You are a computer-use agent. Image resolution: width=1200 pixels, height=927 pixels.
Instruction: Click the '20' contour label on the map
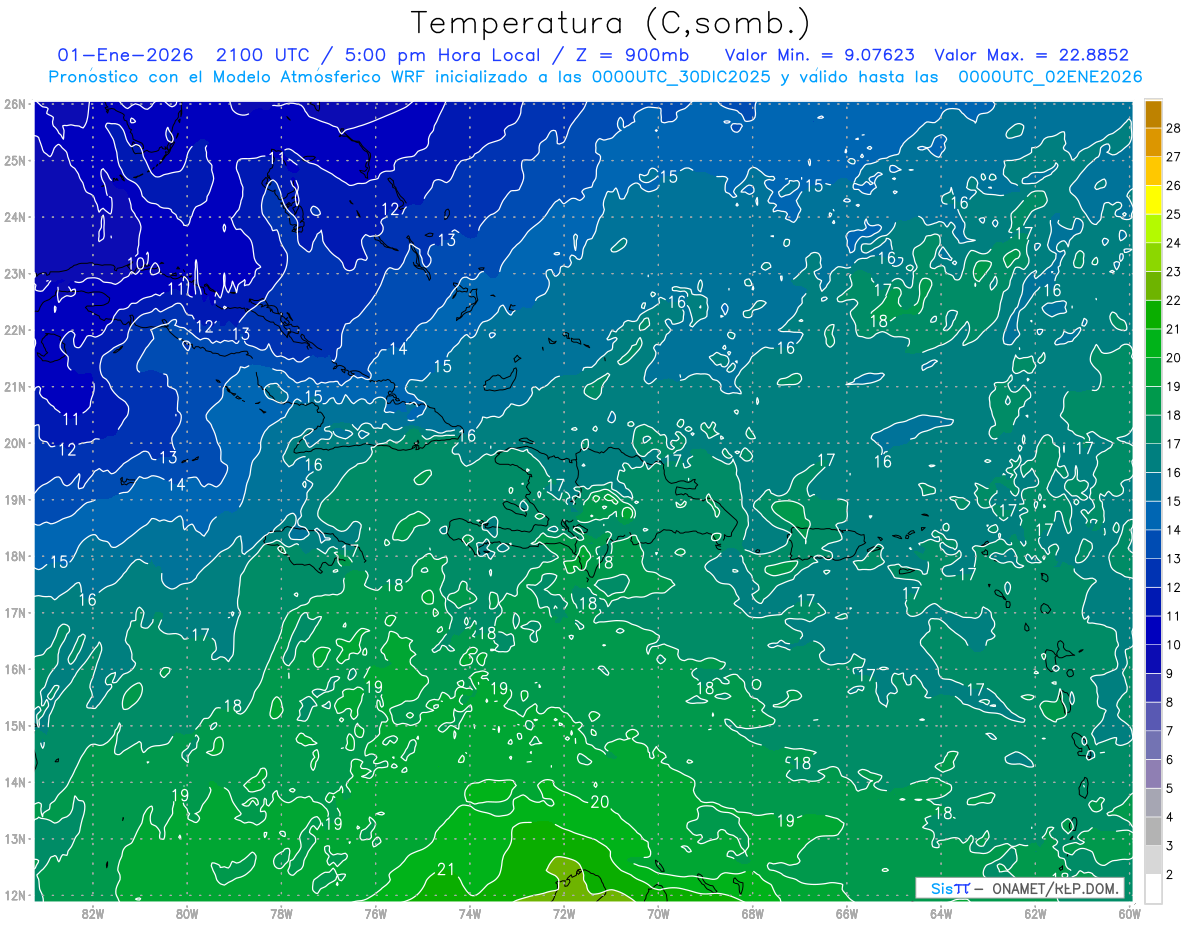(600, 802)
